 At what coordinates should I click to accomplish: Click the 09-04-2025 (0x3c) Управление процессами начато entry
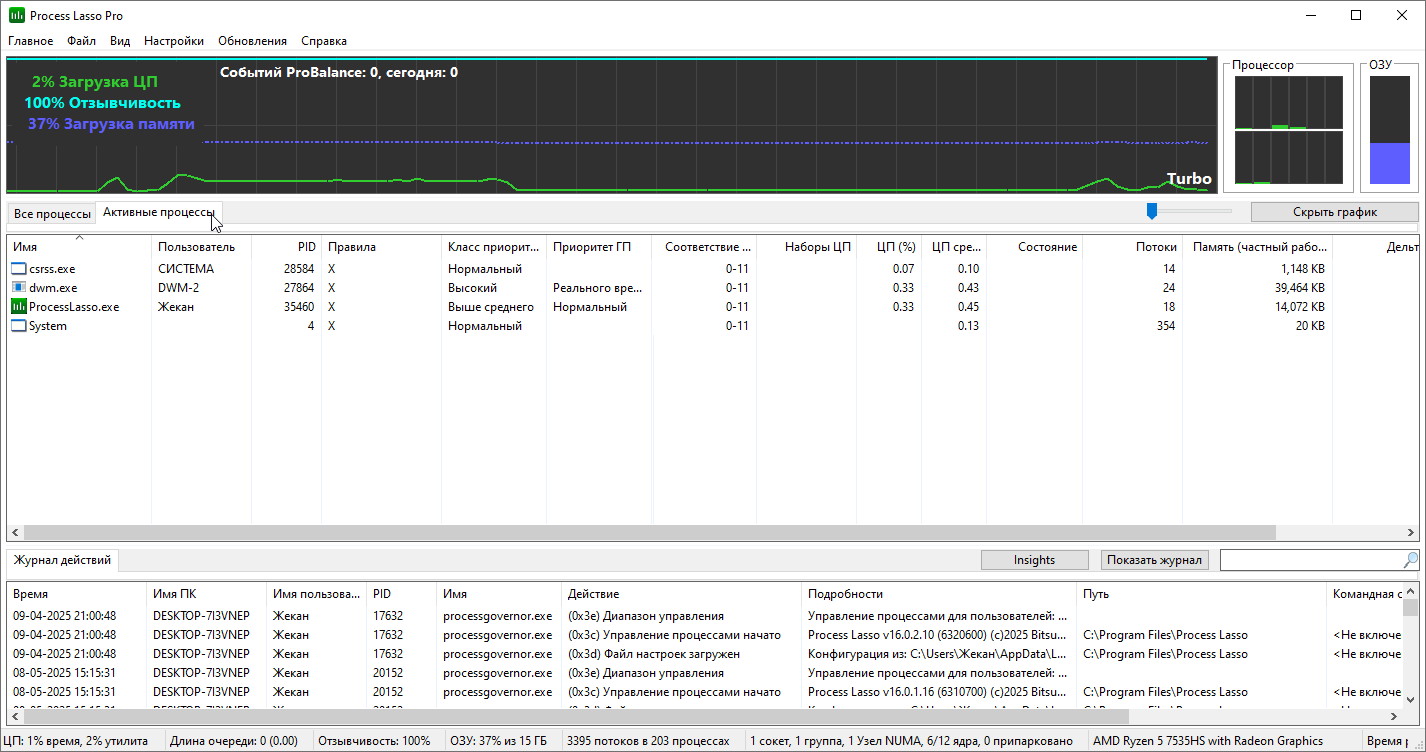[x=674, y=635]
